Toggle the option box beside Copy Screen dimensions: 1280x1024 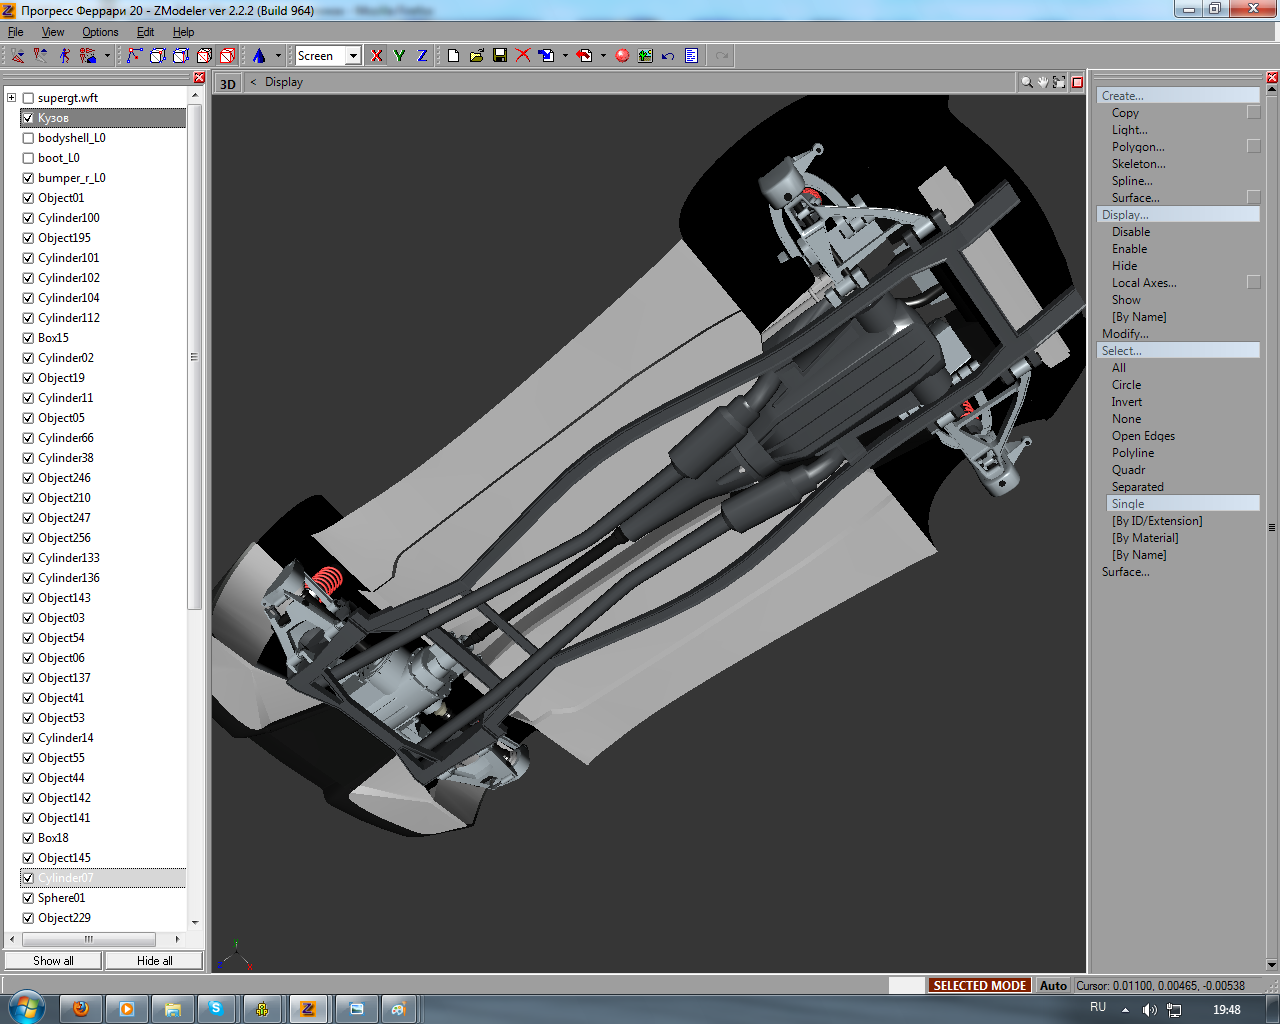(1253, 112)
